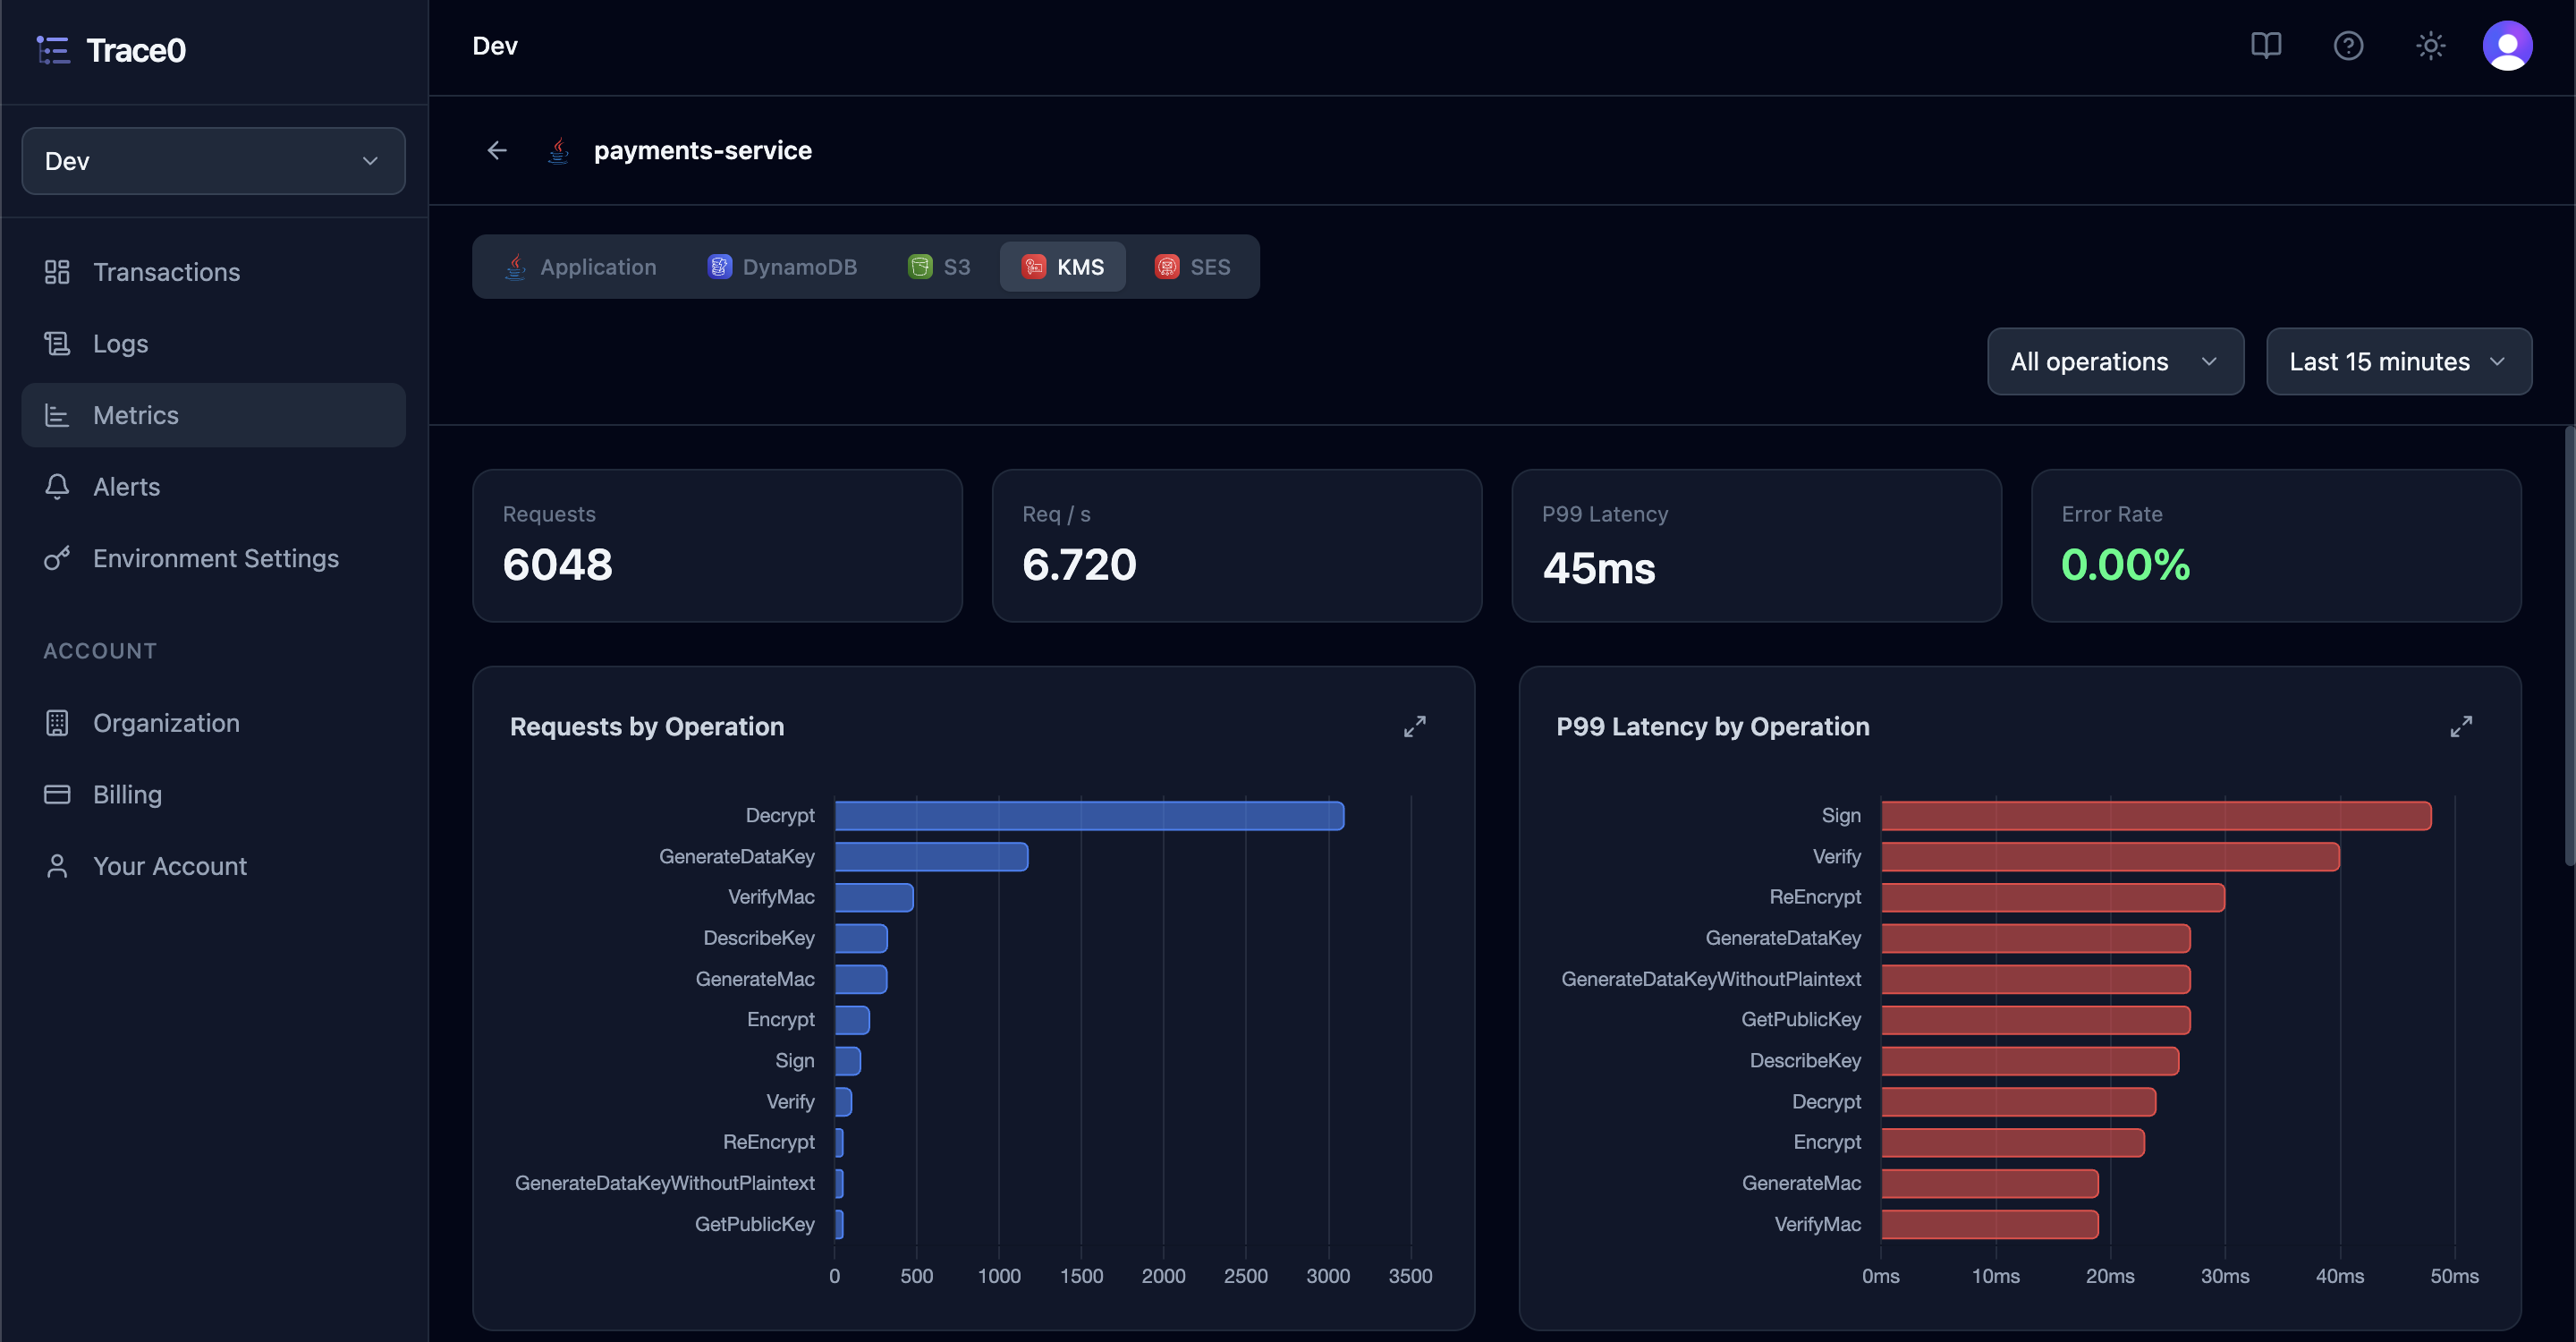This screenshot has height=1342, width=2576.
Task: Click the GenerateDataKeyWithoutPlaintext label in latency chart
Action: pyautogui.click(x=1710, y=979)
